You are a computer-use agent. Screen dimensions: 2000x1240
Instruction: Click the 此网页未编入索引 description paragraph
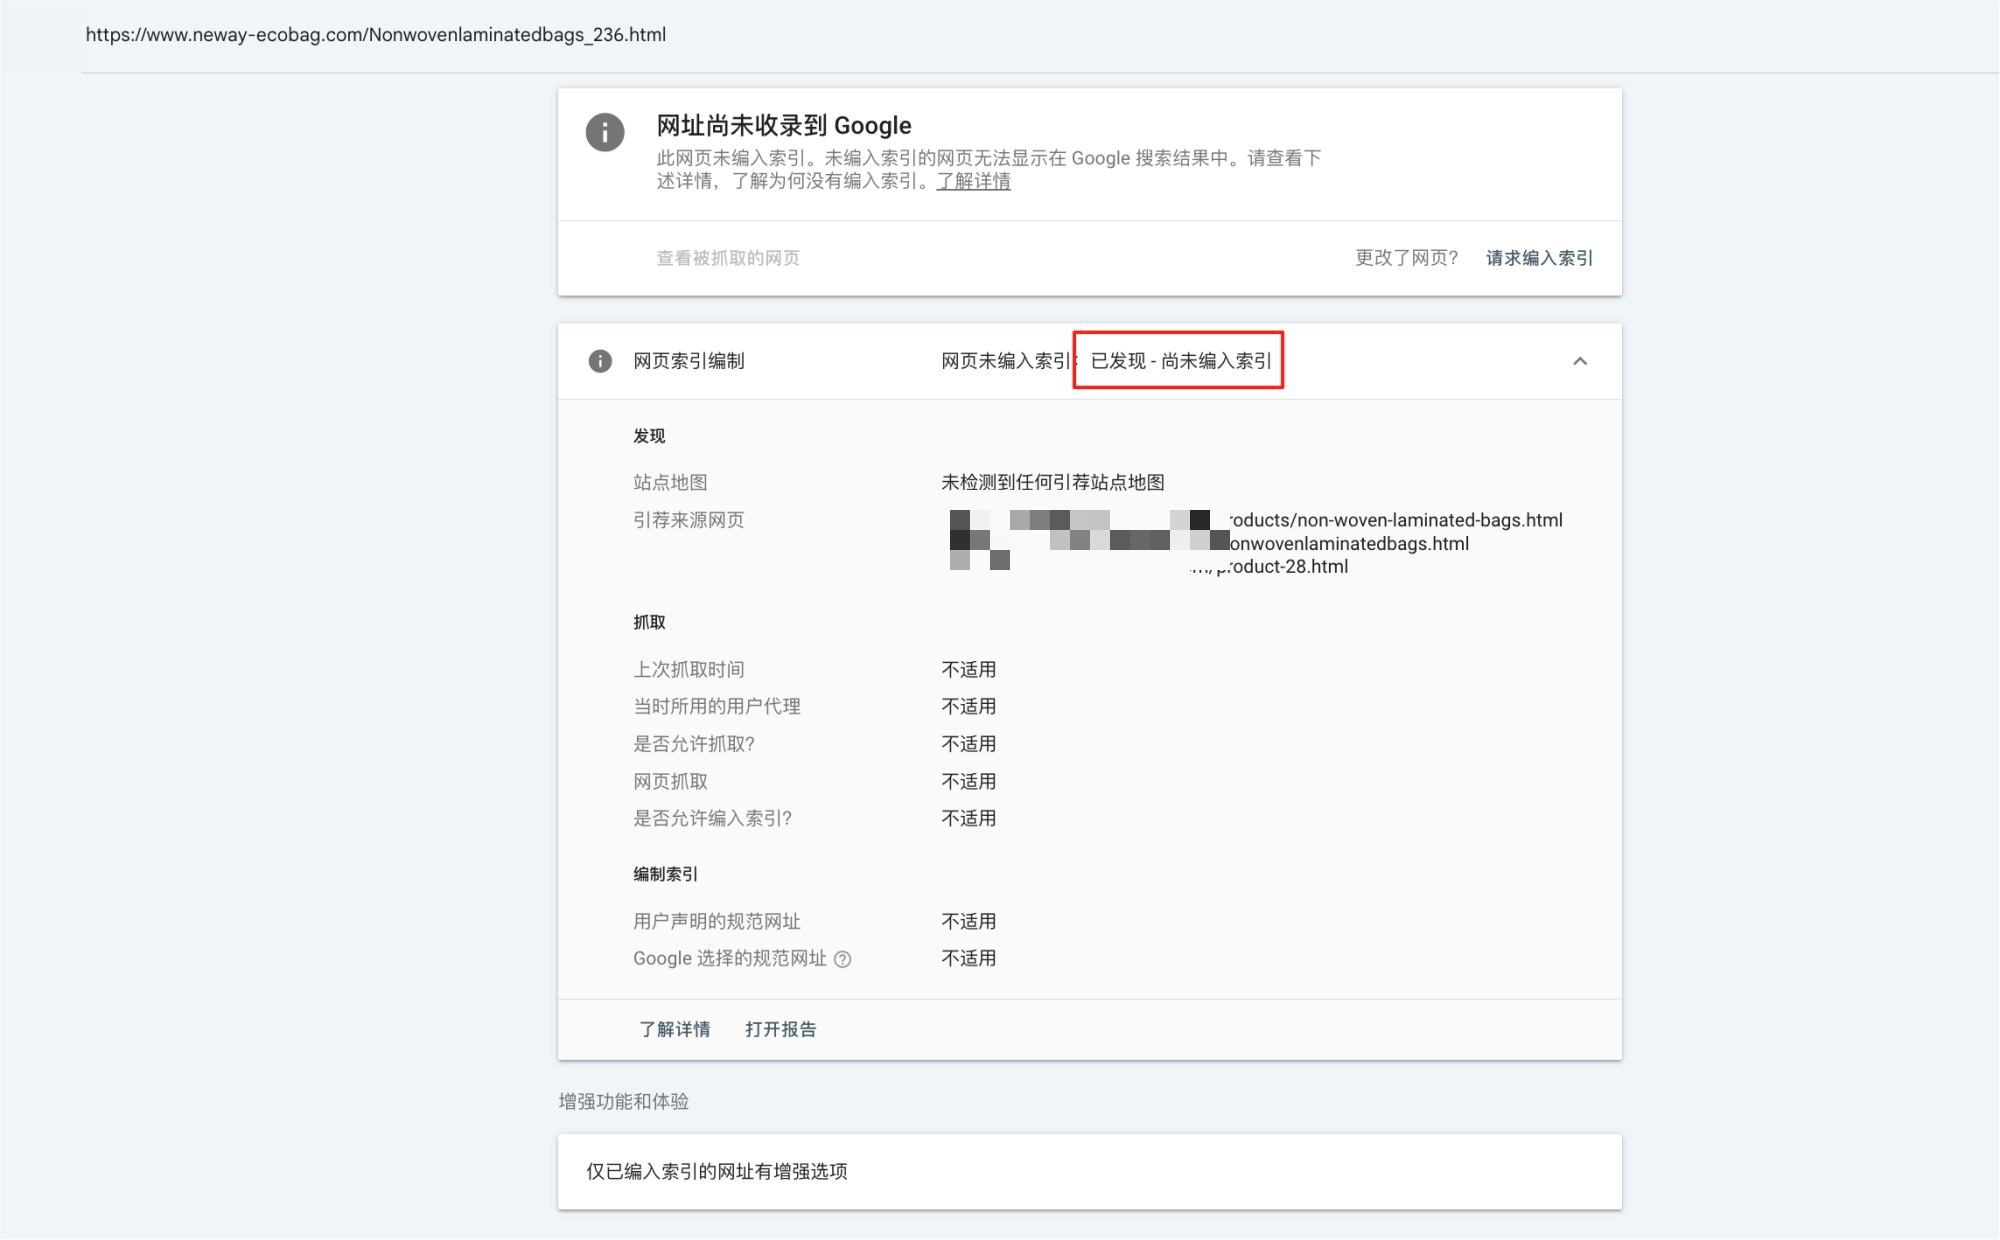[989, 169]
